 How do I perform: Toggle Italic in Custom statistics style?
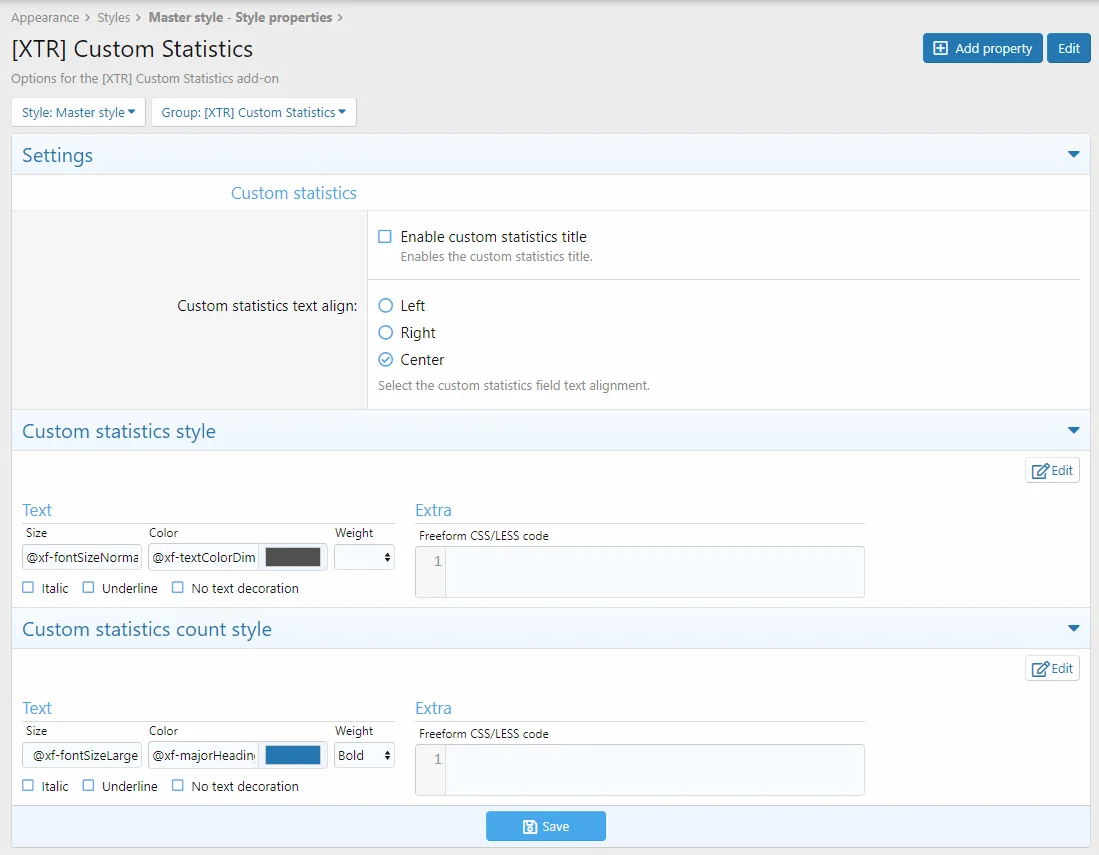(28, 588)
